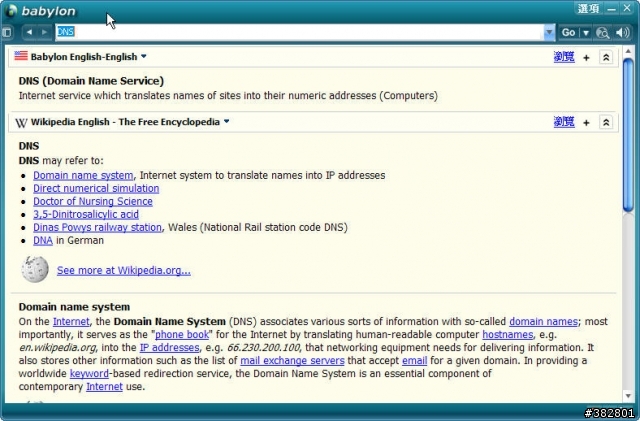
Task: Click the Domain name system heading text
Action: pyautogui.click(x=74, y=307)
